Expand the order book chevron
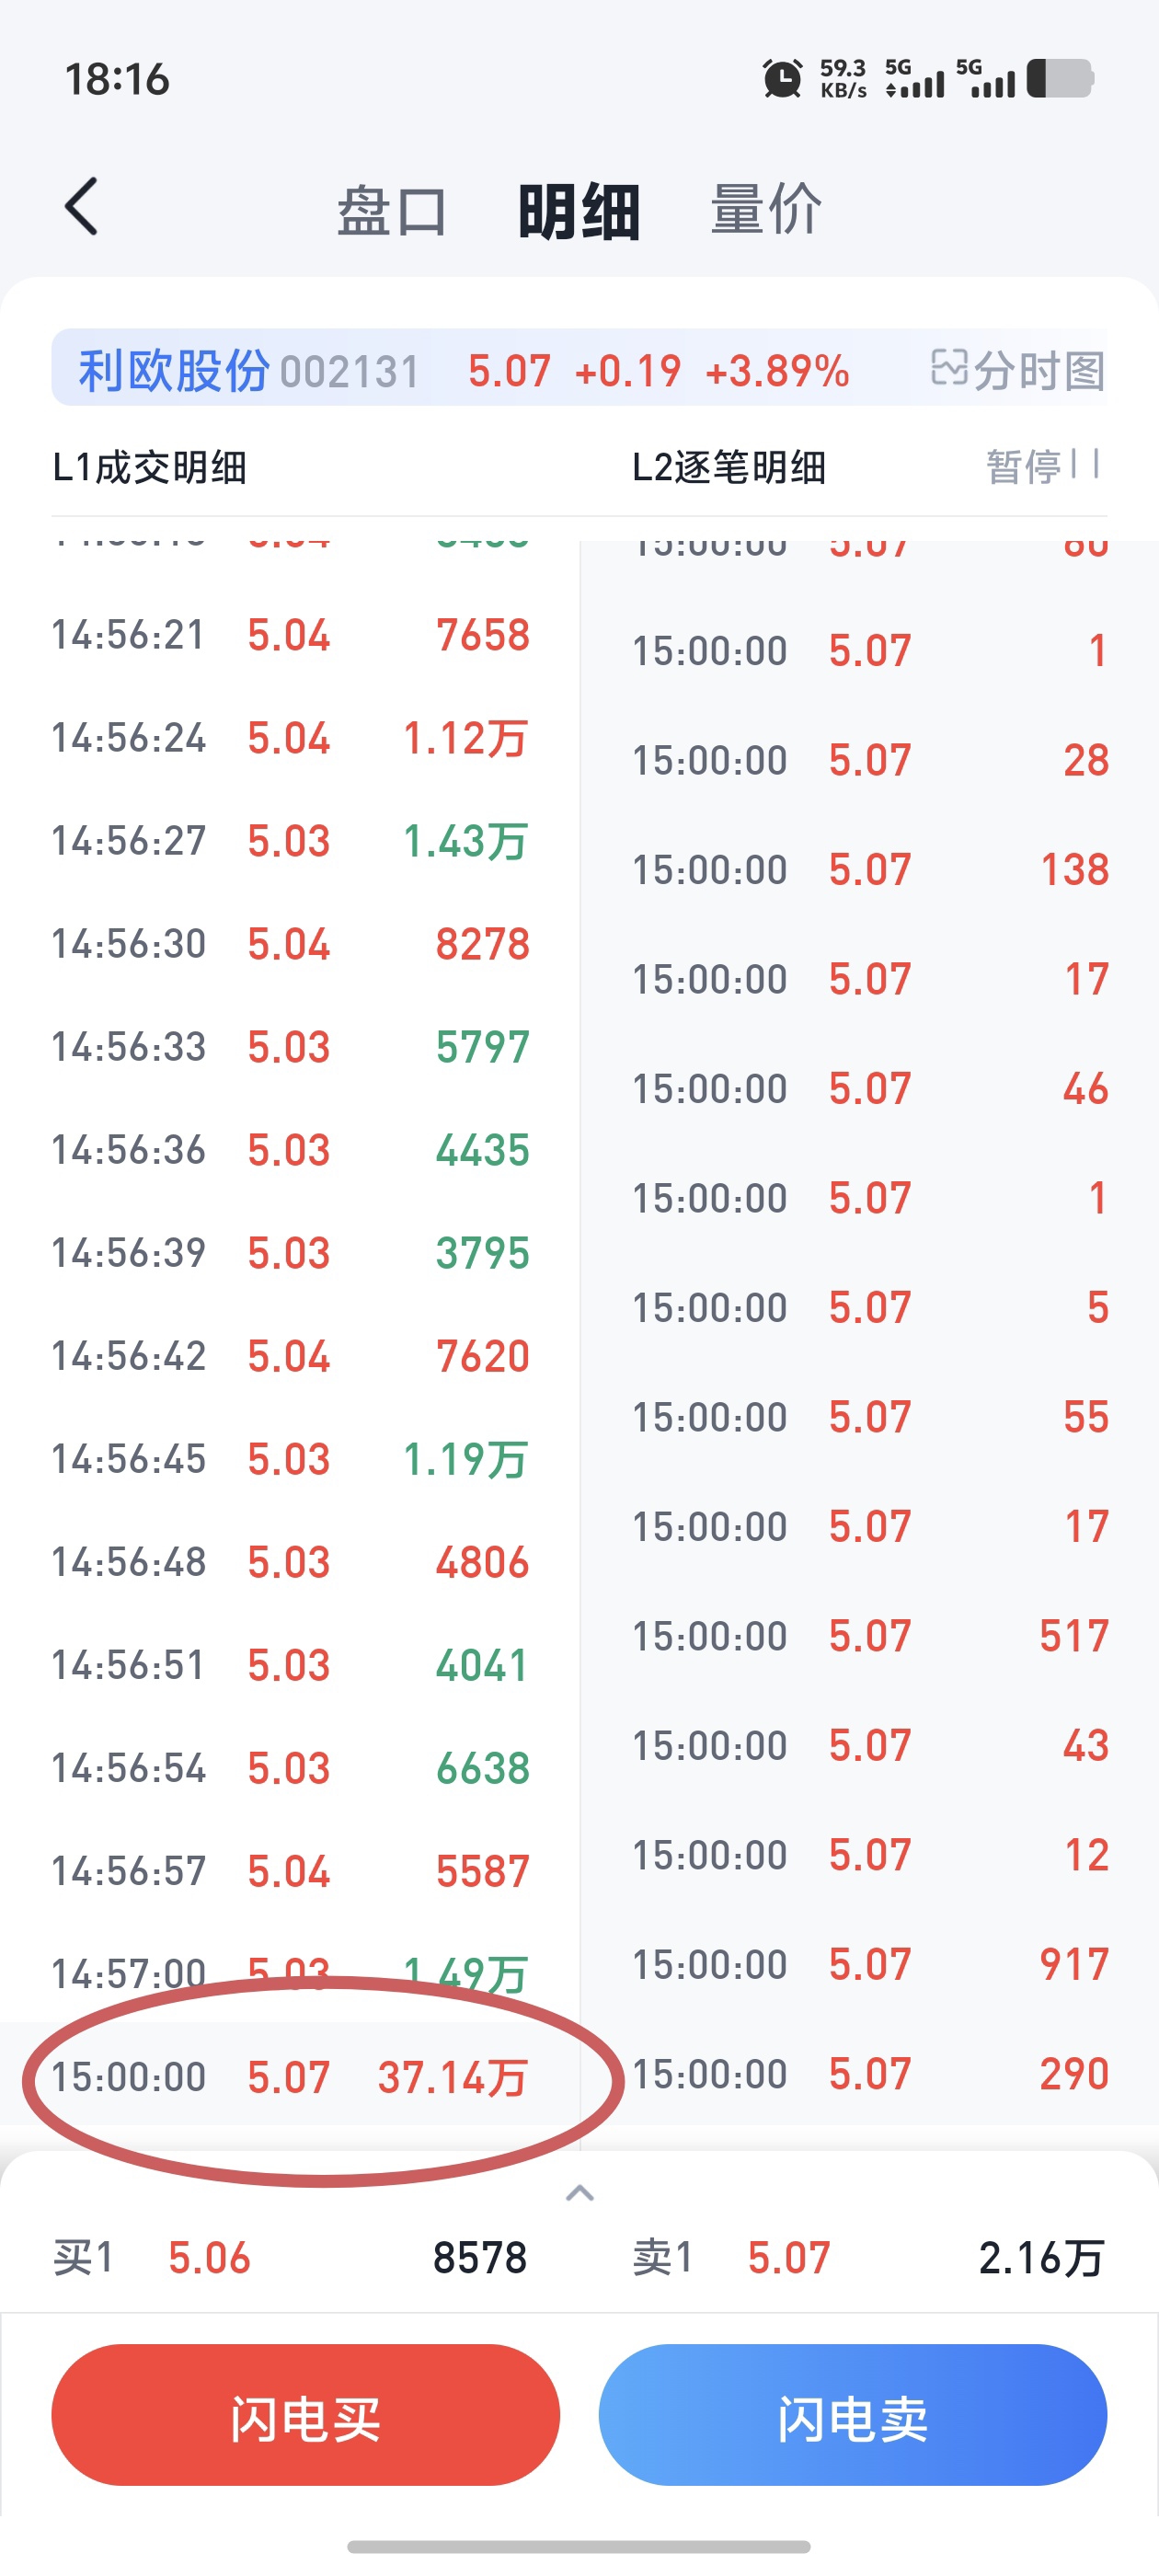 click(x=580, y=2194)
